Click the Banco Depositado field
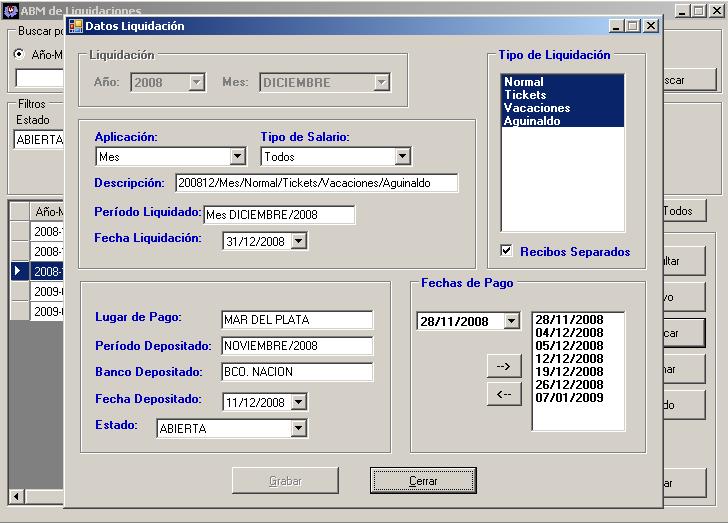This screenshot has height=523, width=728. coord(297,372)
